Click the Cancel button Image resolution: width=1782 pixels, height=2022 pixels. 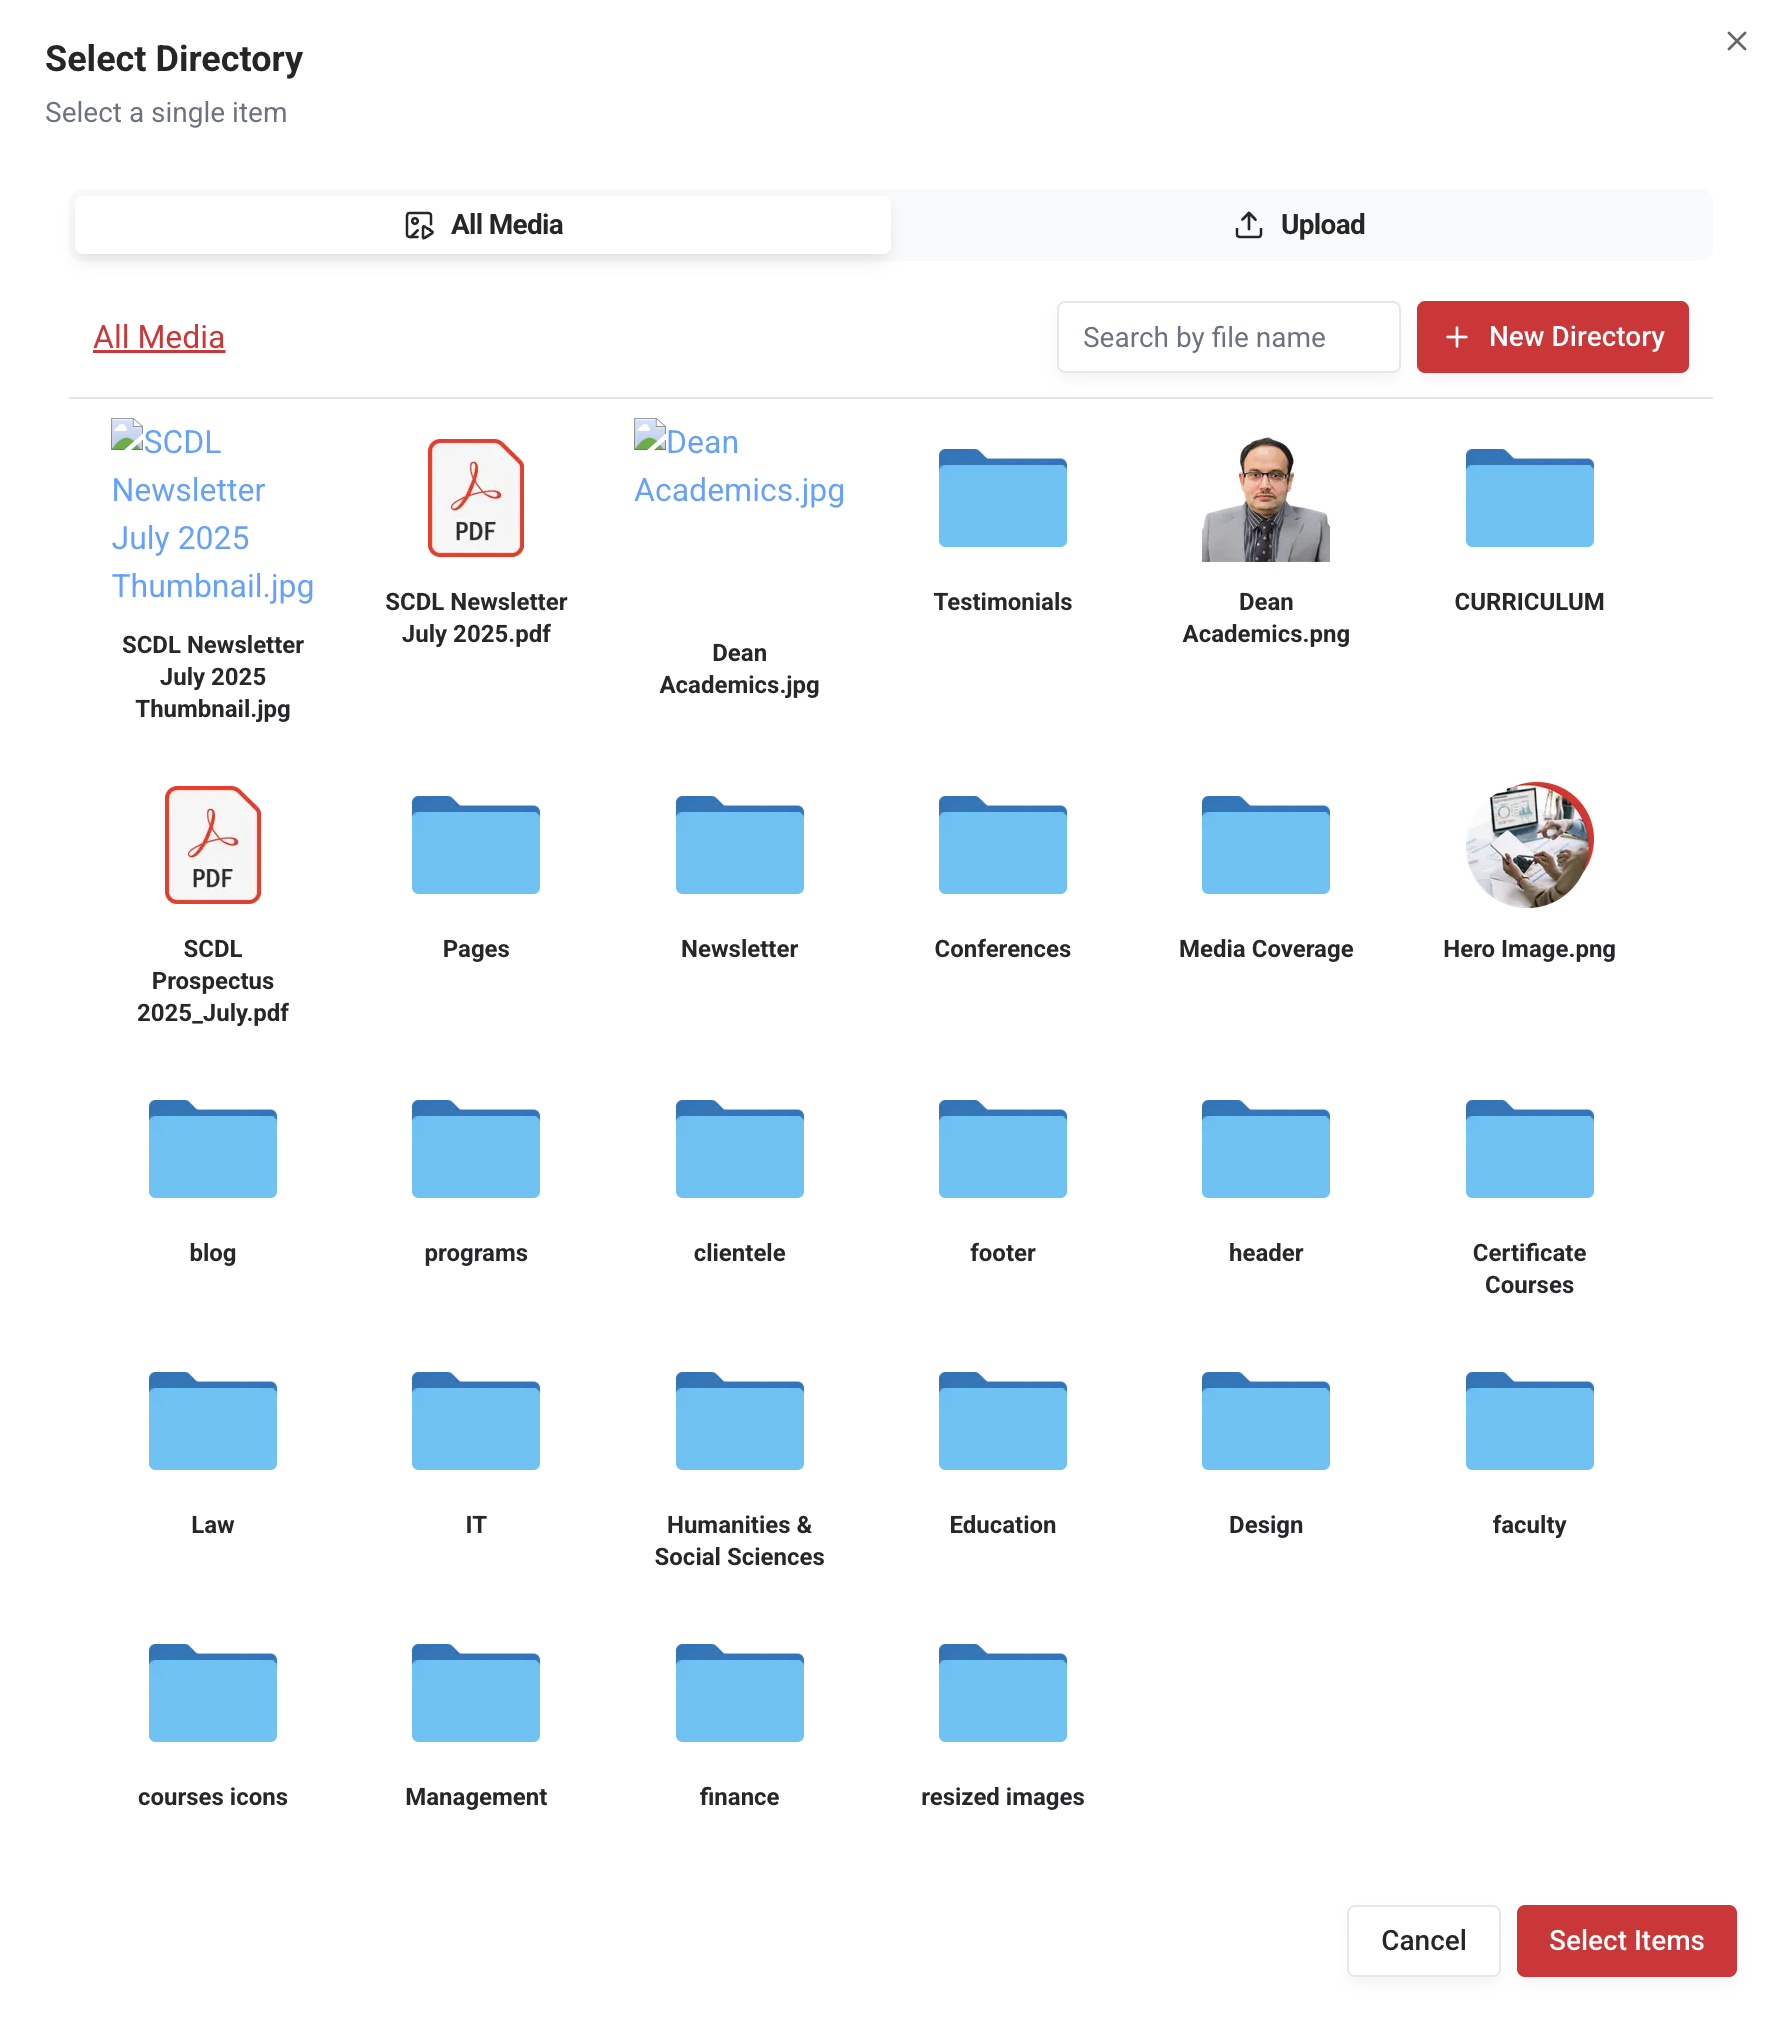tap(1422, 1940)
